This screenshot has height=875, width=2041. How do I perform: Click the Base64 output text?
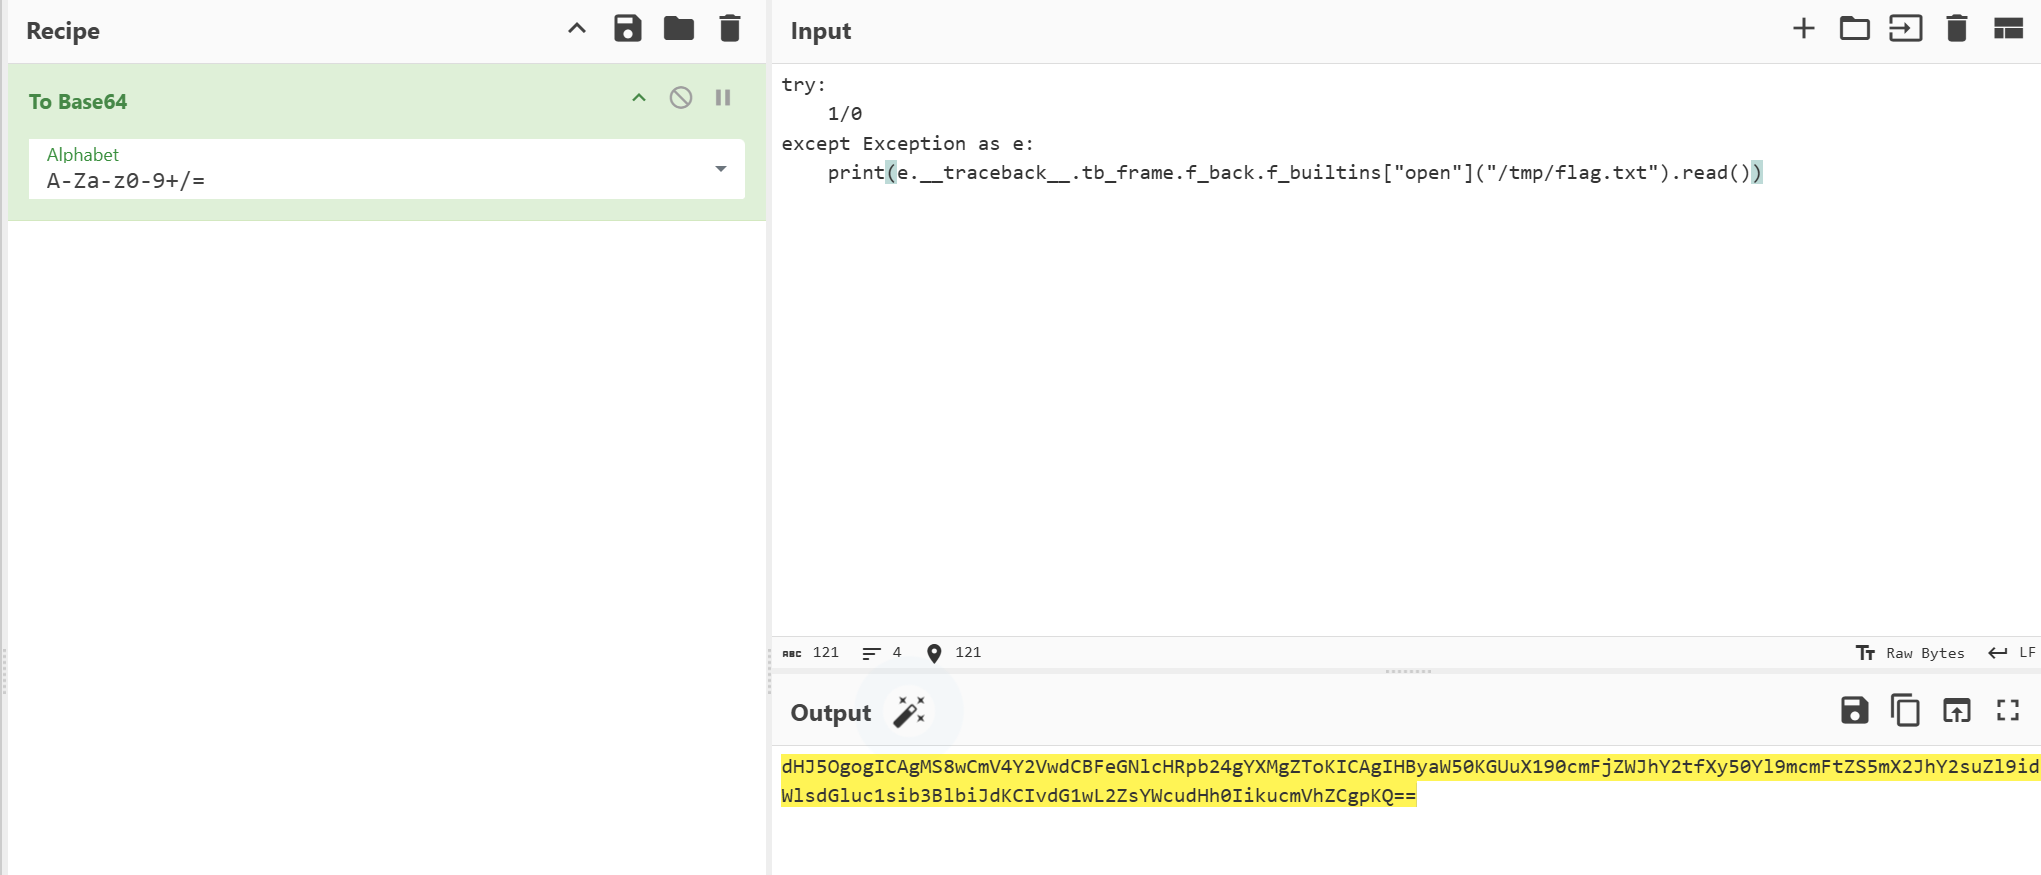pyautogui.click(x=1410, y=781)
